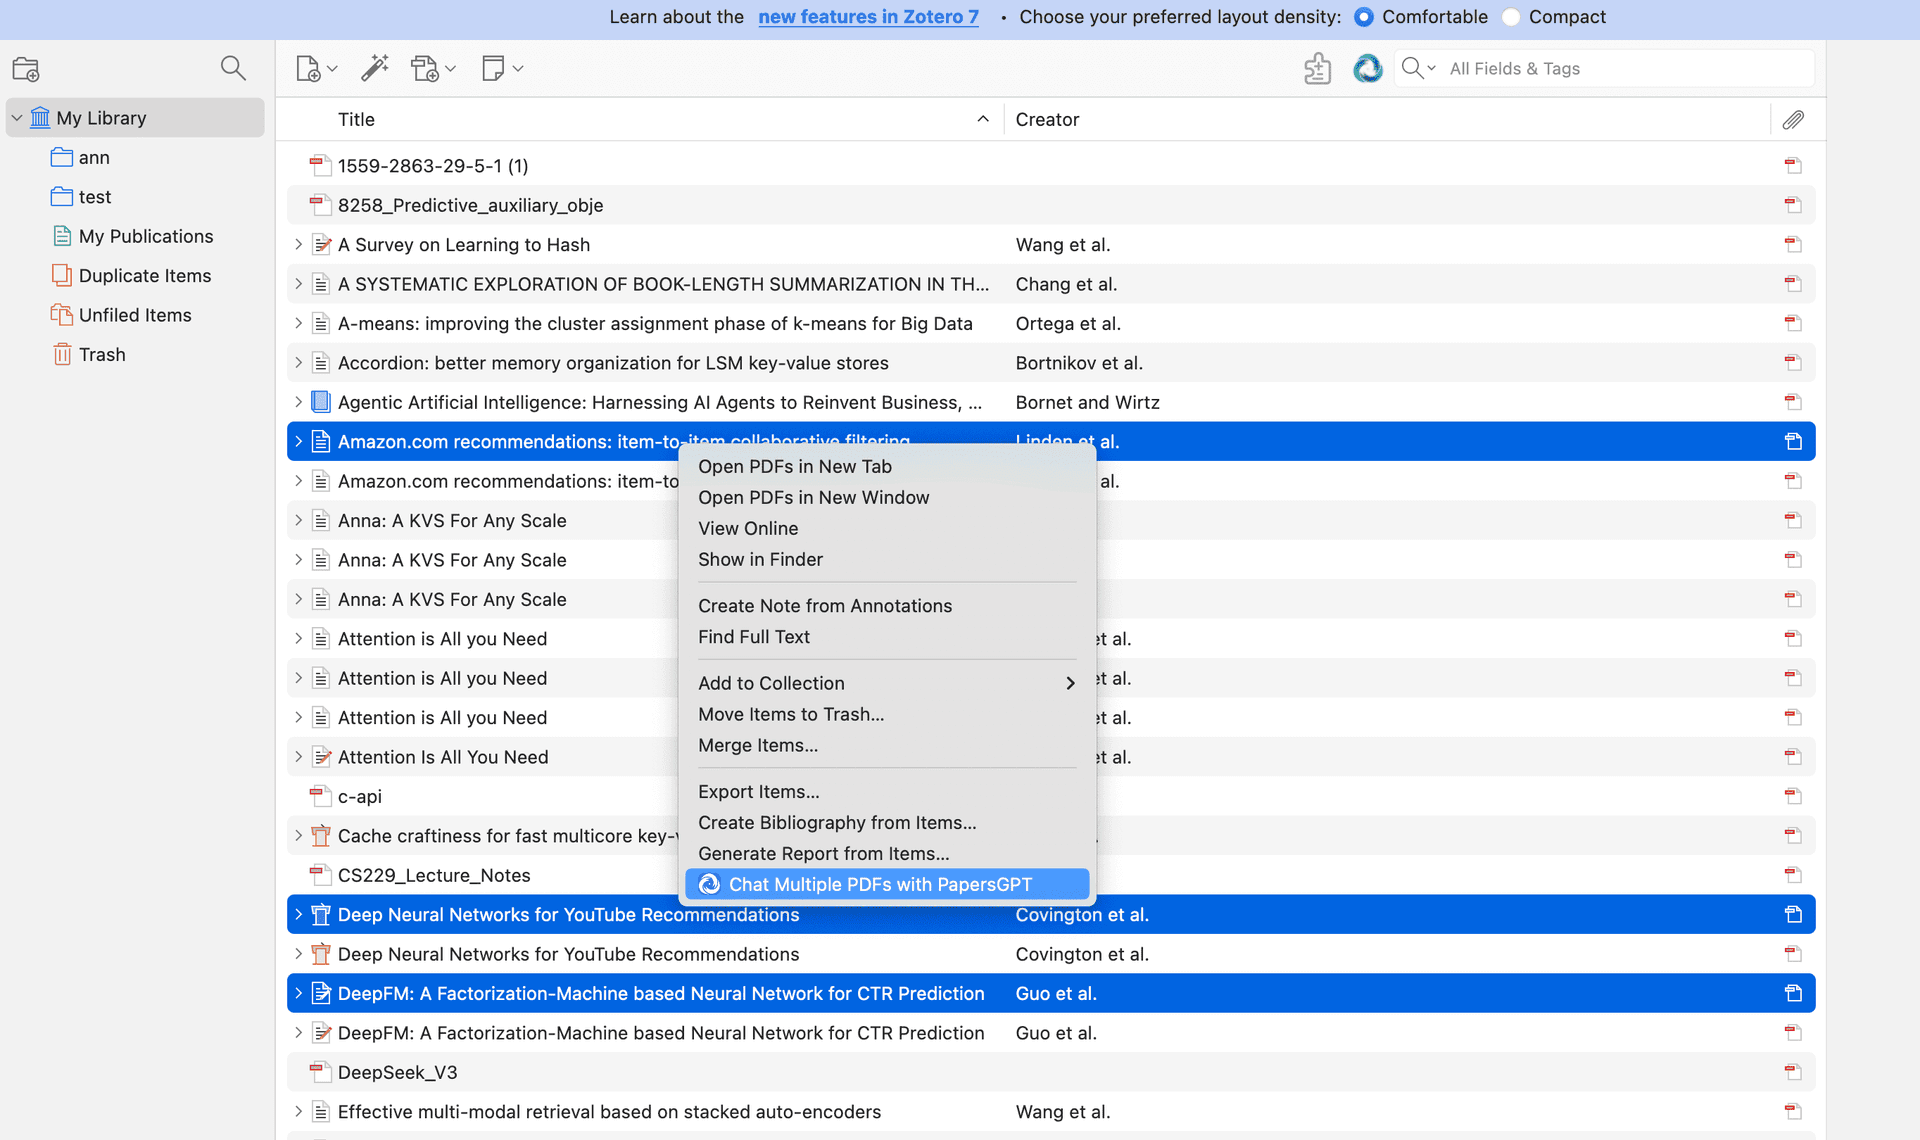
Task: Add item by identifier with the magic wand
Action: [x=374, y=68]
